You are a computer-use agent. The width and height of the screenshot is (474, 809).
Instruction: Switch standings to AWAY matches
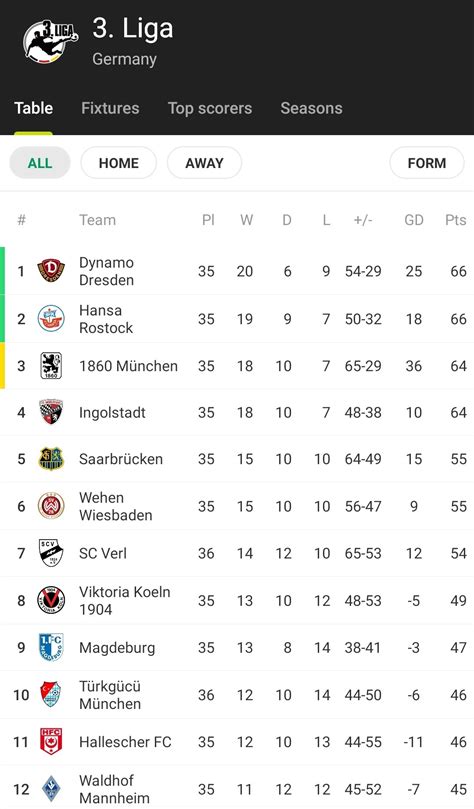click(x=204, y=163)
